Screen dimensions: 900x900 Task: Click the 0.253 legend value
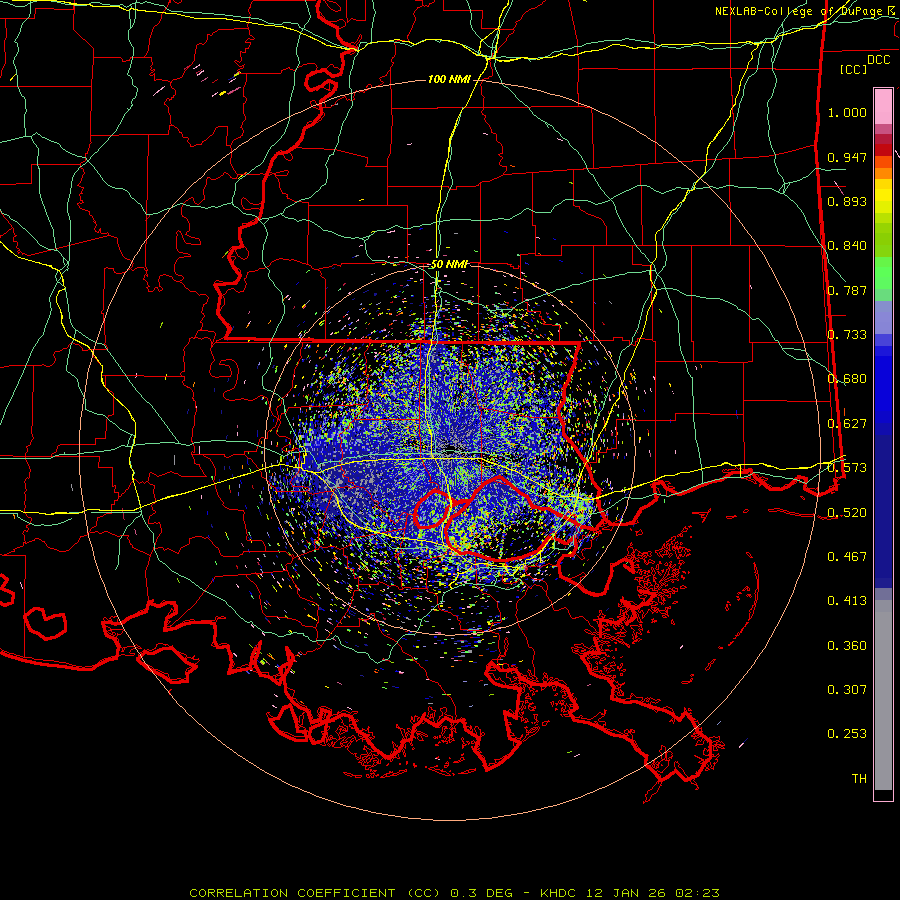click(847, 734)
